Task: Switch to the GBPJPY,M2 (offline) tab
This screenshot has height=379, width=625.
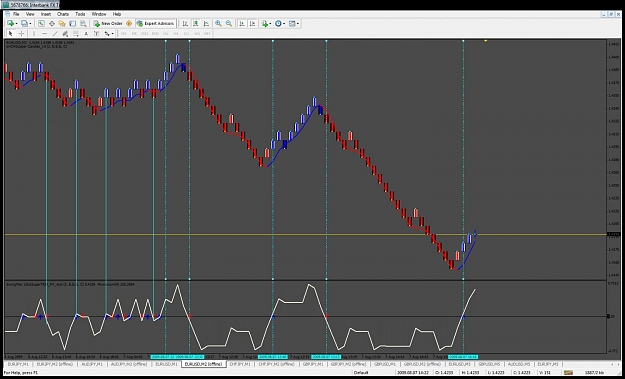Action: coord(348,364)
